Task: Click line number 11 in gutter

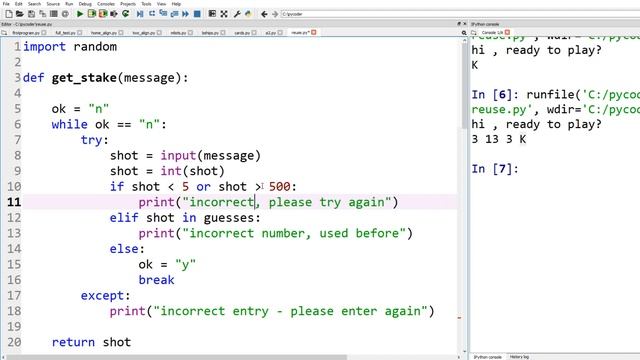Action: [x=14, y=202]
